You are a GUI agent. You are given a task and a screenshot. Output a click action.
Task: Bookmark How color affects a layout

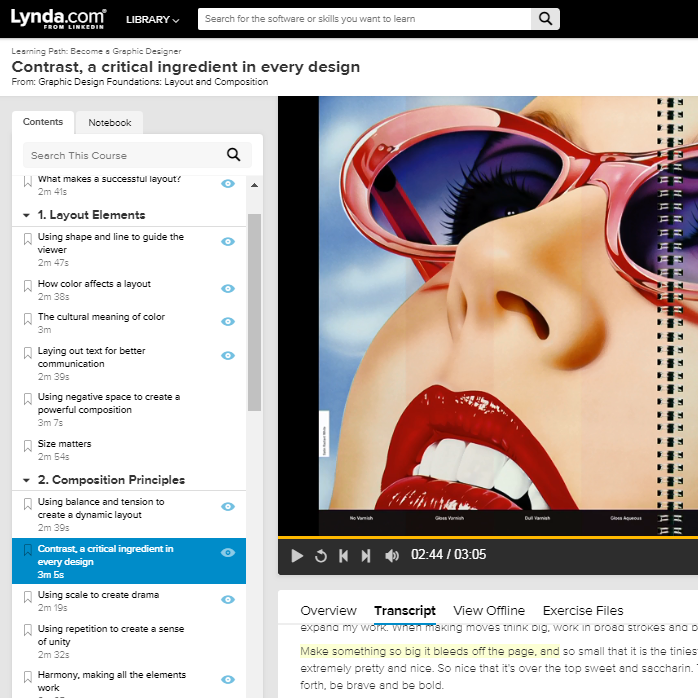[x=28, y=286]
